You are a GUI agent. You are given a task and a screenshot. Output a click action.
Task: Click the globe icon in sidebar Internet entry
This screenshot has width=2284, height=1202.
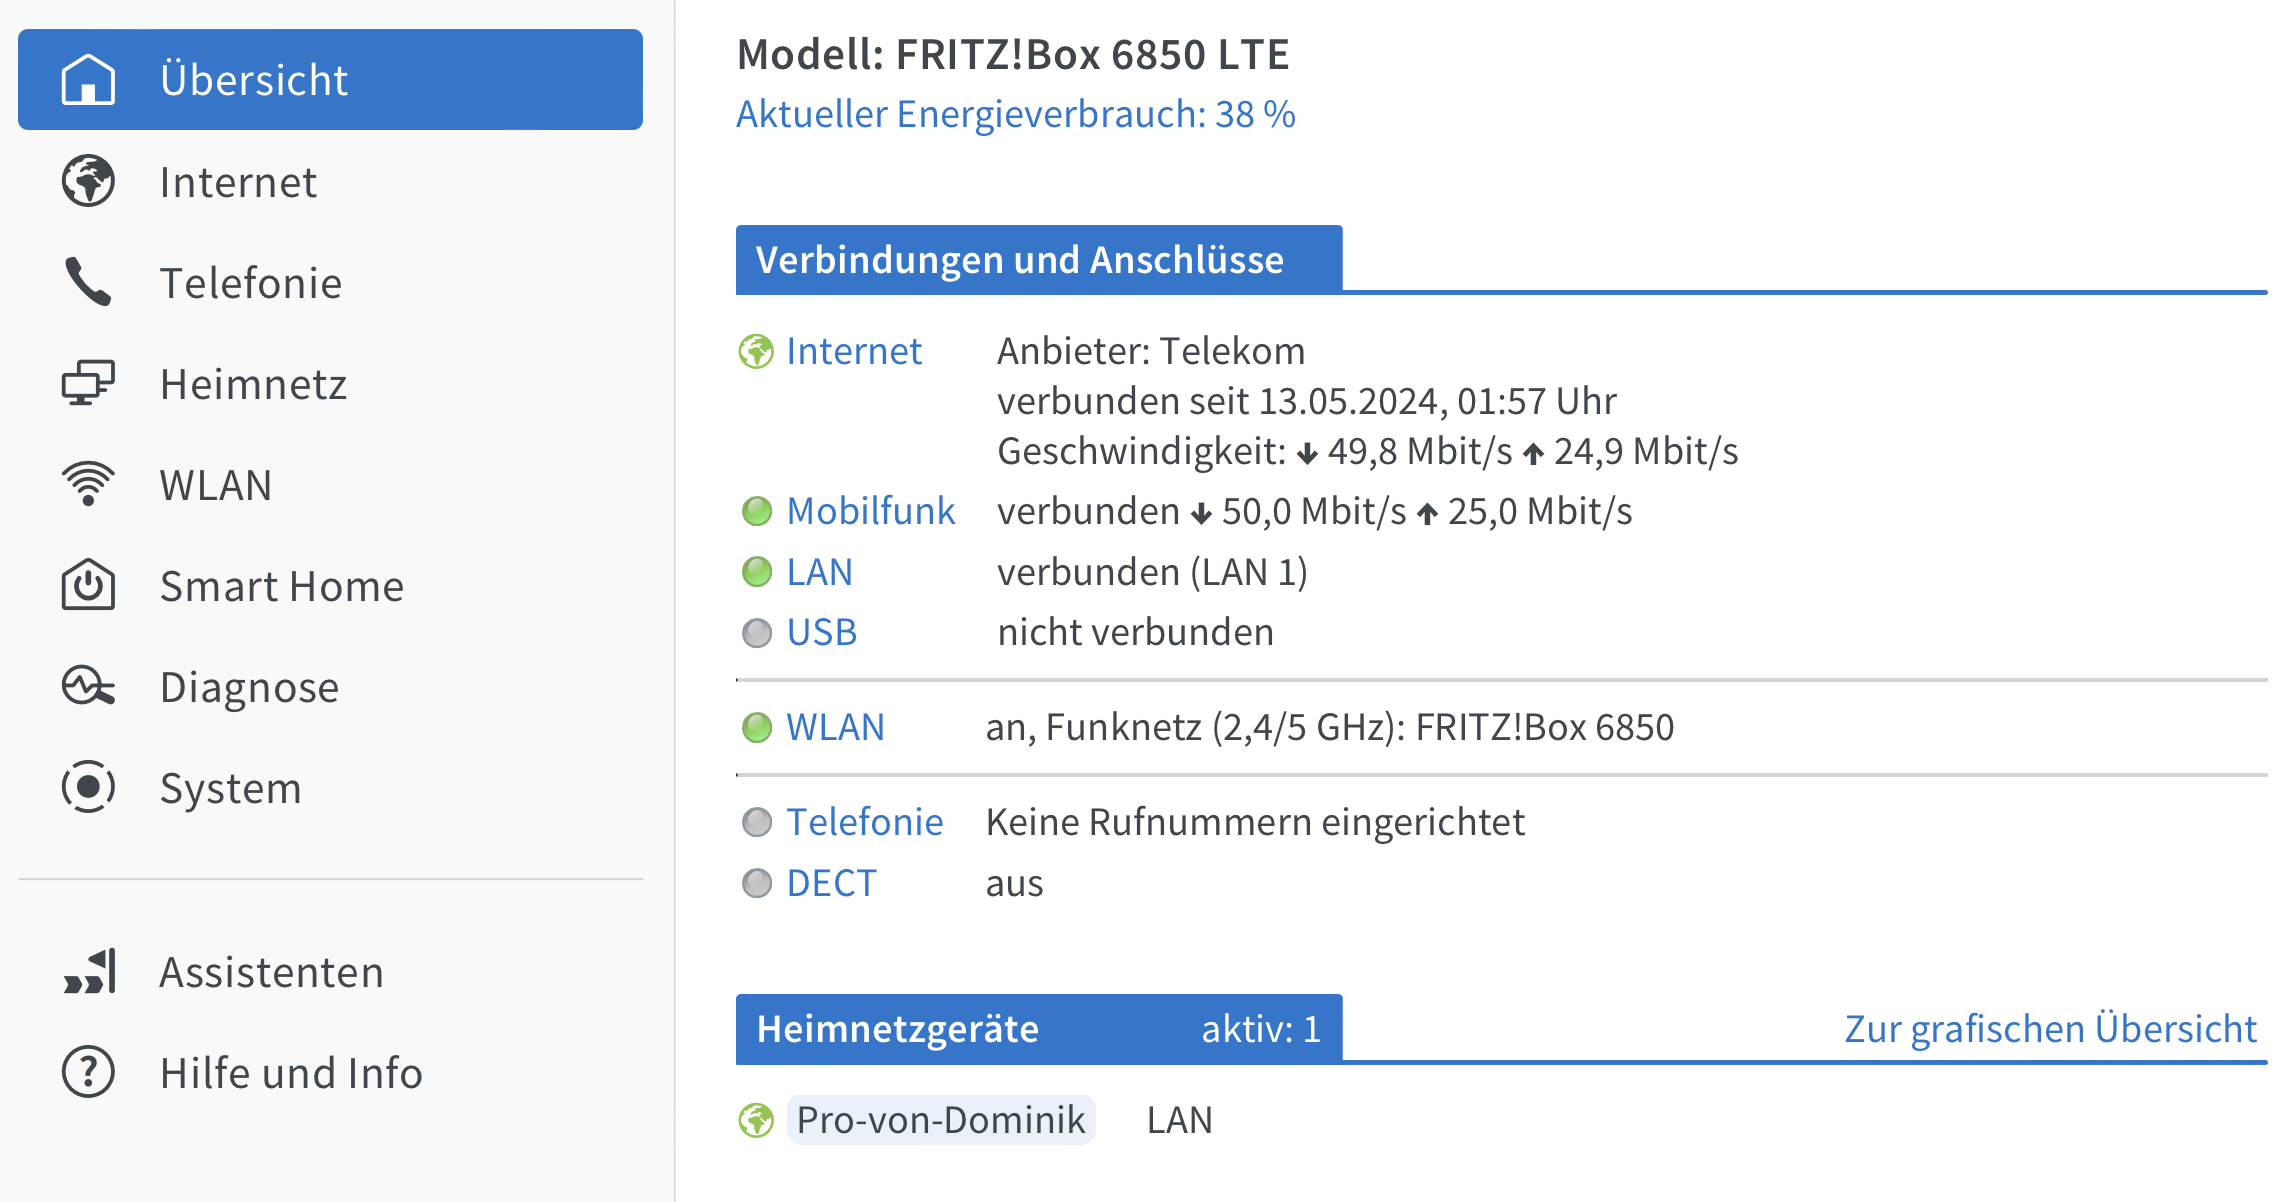[x=88, y=181]
